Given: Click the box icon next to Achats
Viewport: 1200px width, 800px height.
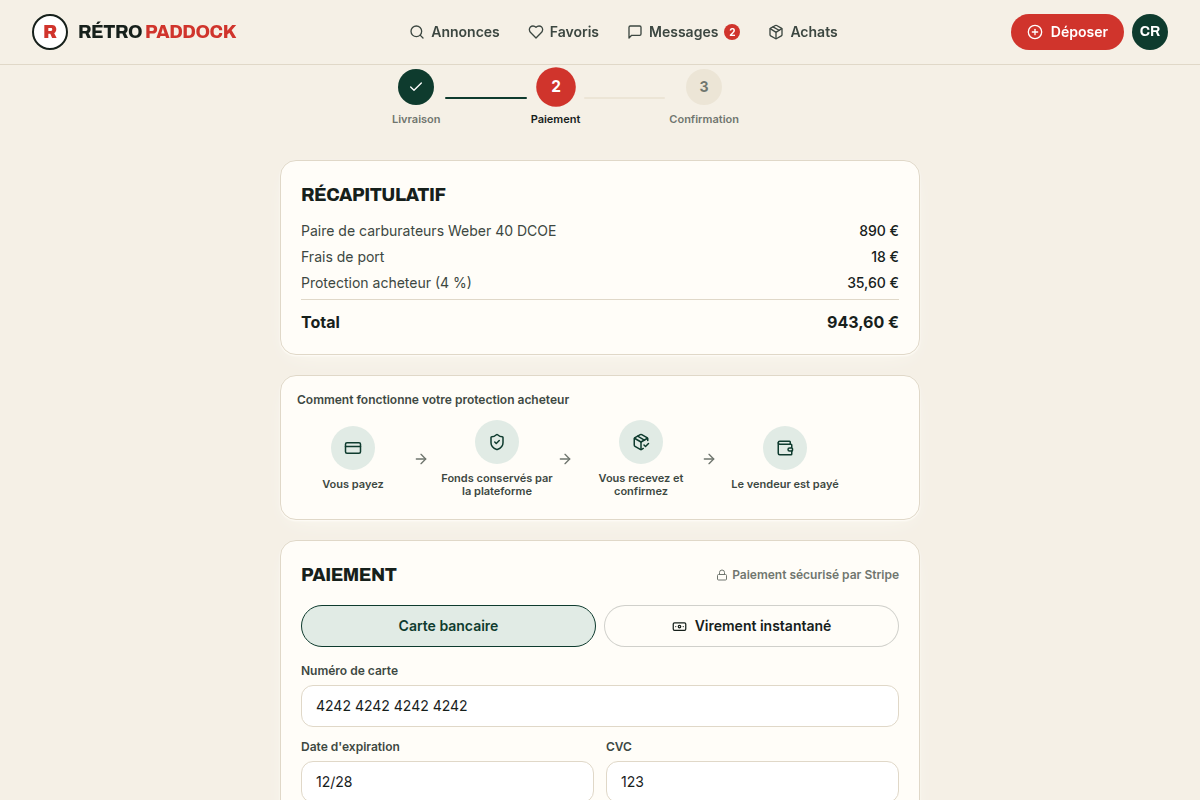Looking at the screenshot, I should [776, 32].
